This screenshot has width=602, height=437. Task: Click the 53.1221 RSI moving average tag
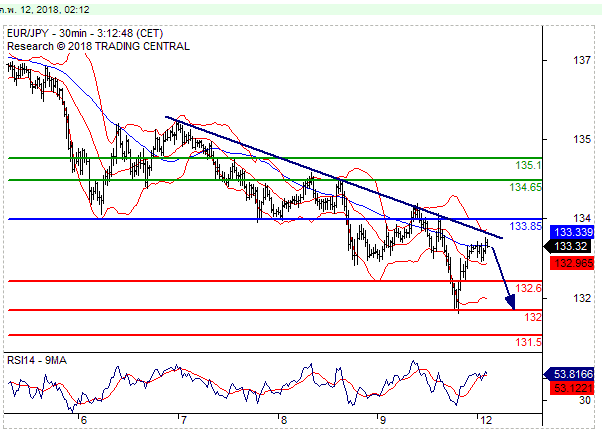pos(572,388)
